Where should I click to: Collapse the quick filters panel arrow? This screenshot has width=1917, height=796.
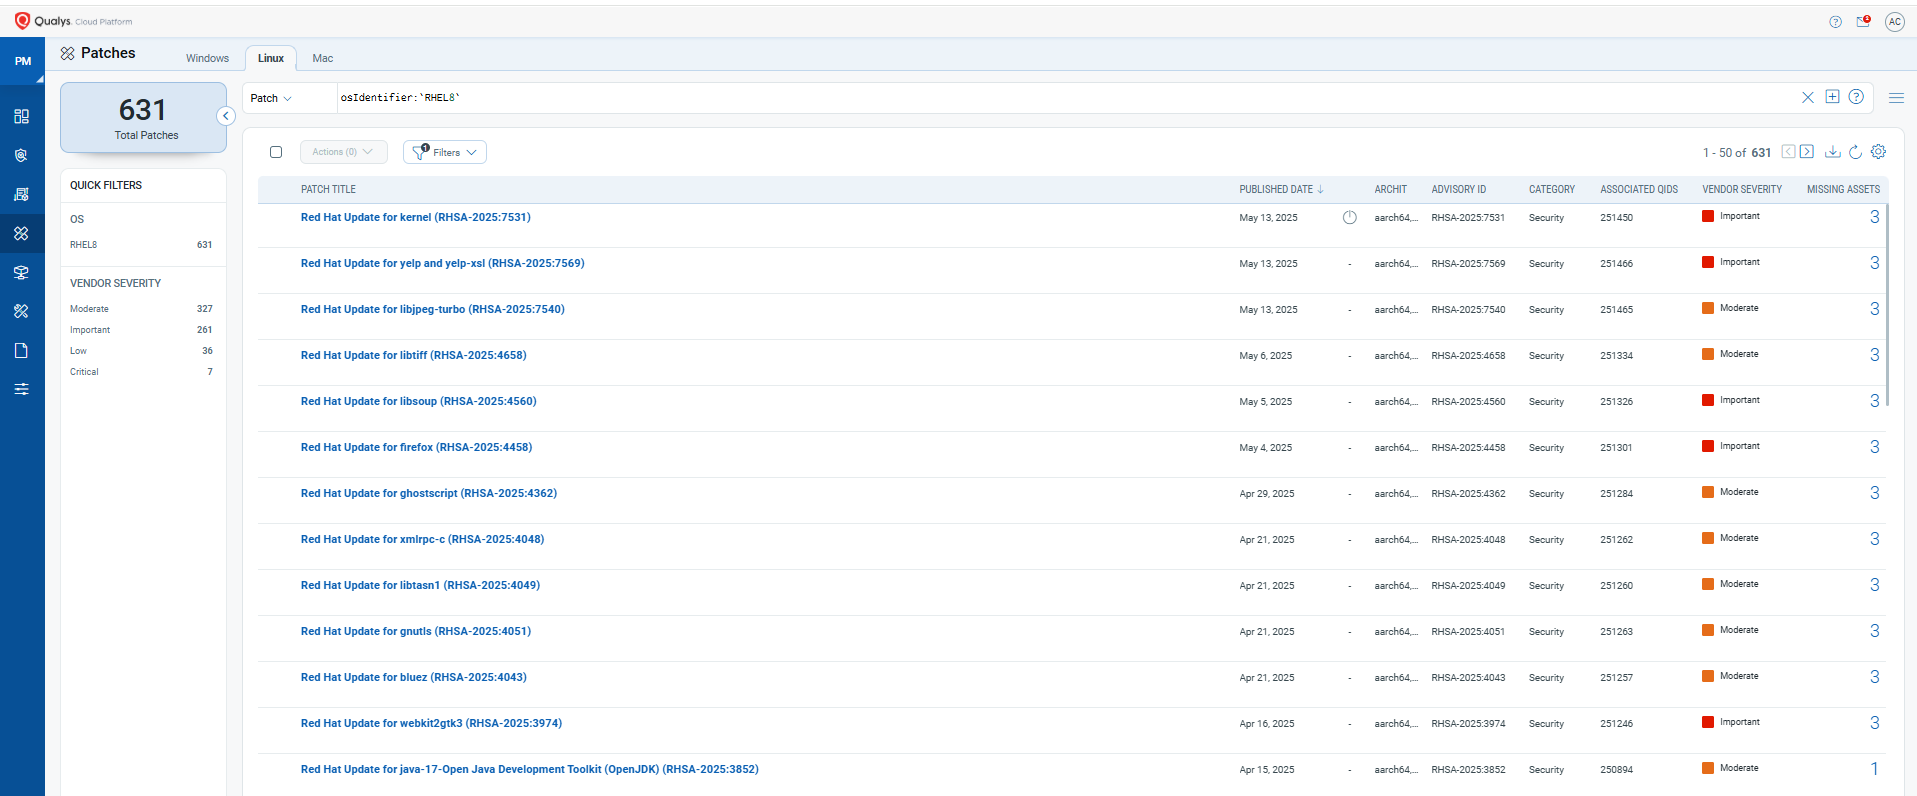(226, 116)
